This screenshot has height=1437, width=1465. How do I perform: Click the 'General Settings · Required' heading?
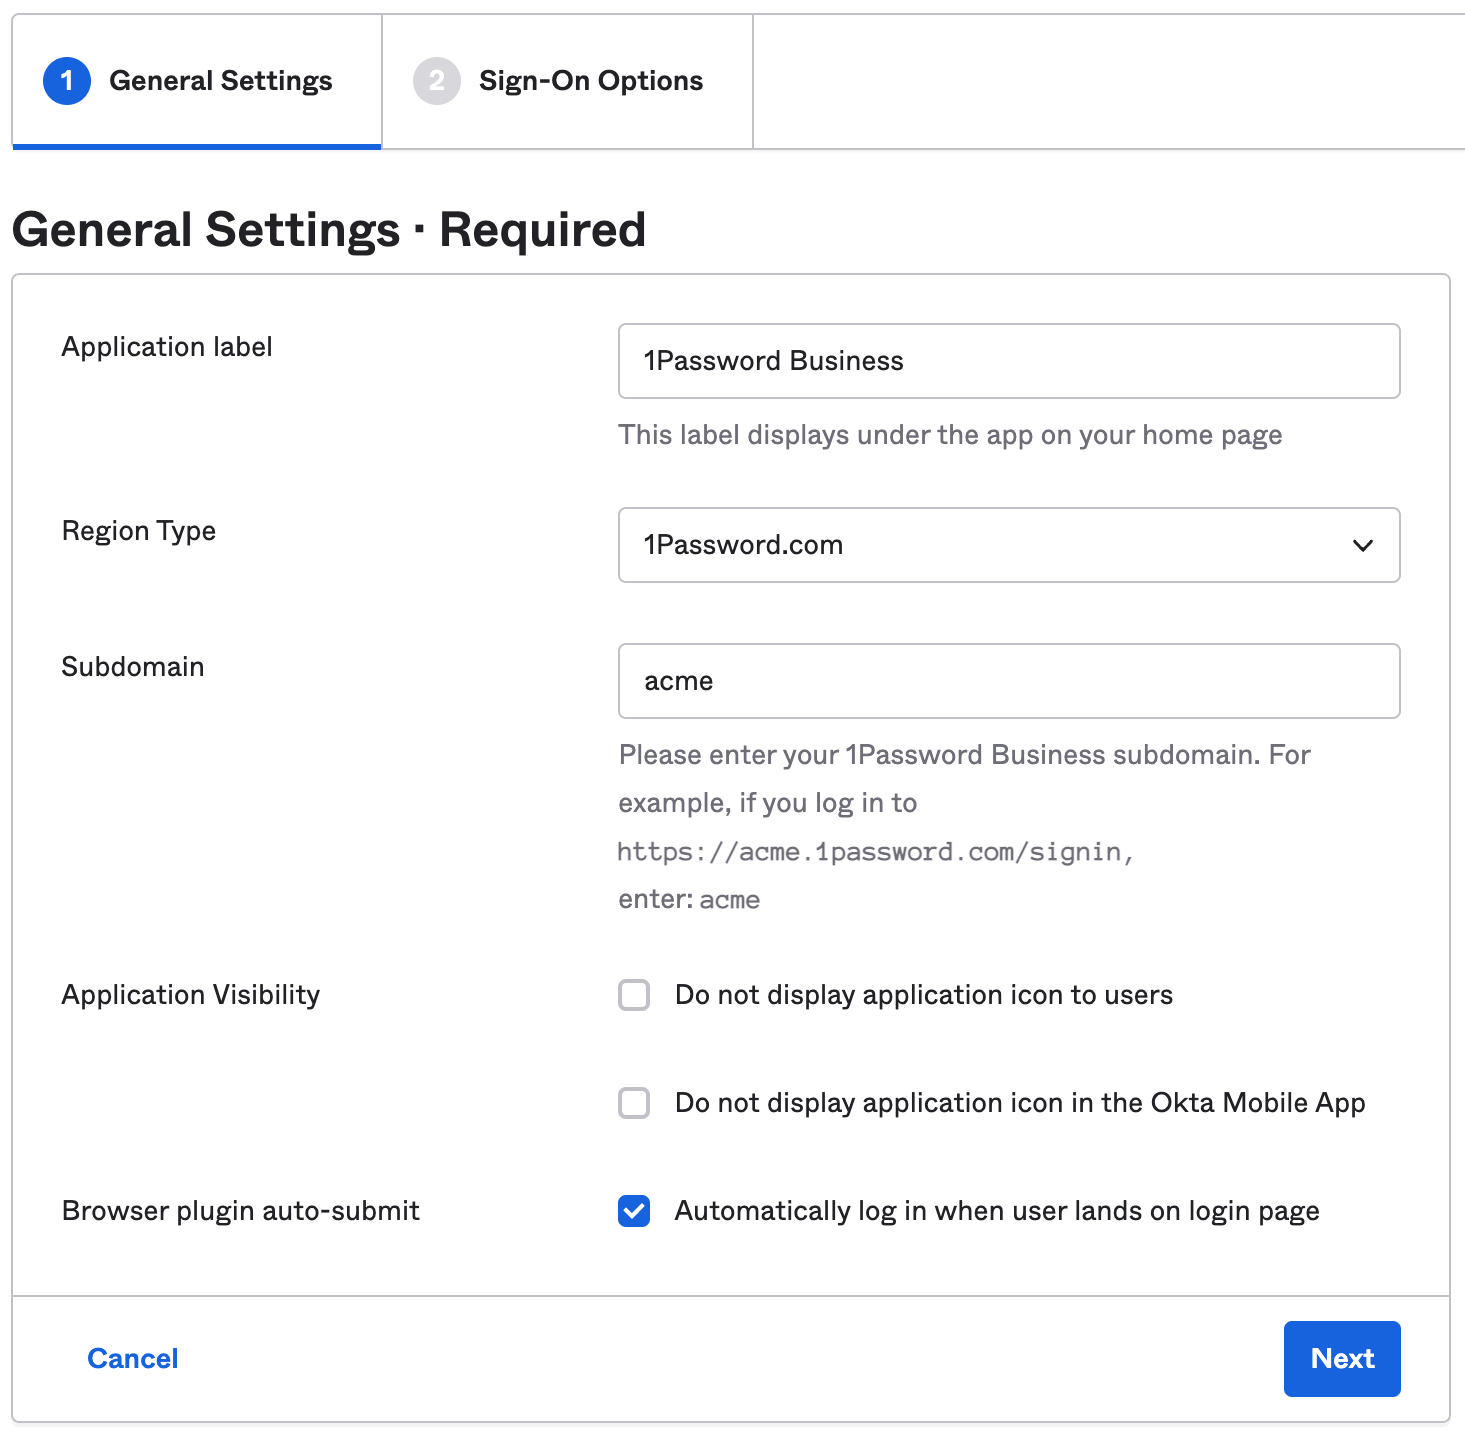(x=329, y=229)
